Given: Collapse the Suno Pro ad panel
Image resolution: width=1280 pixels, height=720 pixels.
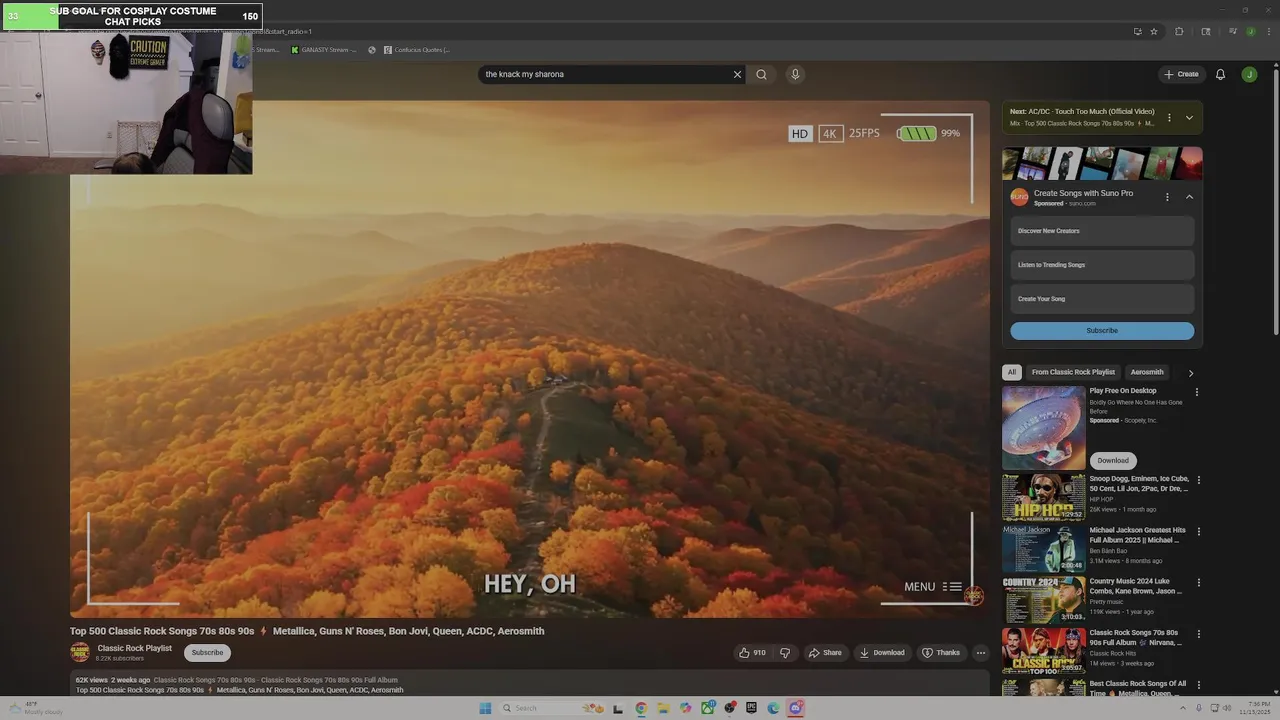Looking at the screenshot, I should point(1189,197).
